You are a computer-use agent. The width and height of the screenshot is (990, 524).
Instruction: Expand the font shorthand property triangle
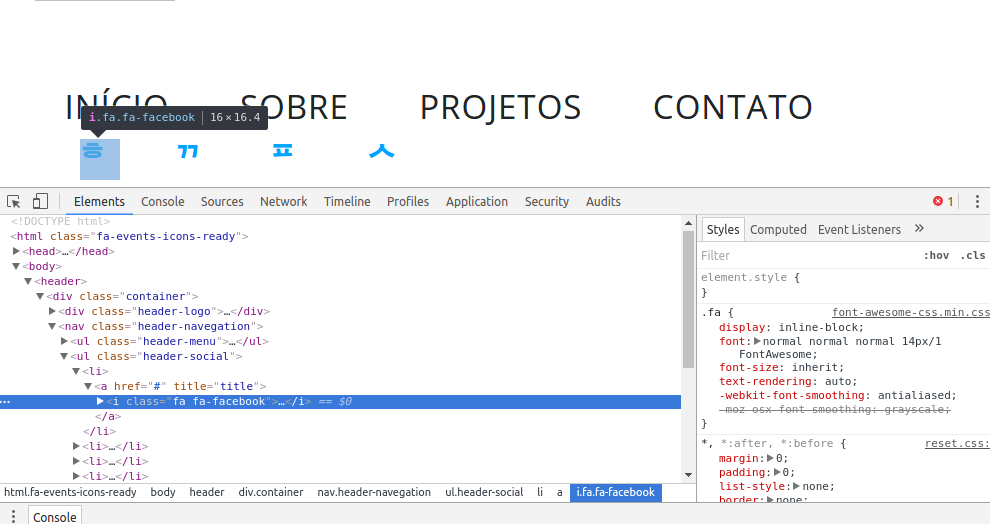click(758, 341)
